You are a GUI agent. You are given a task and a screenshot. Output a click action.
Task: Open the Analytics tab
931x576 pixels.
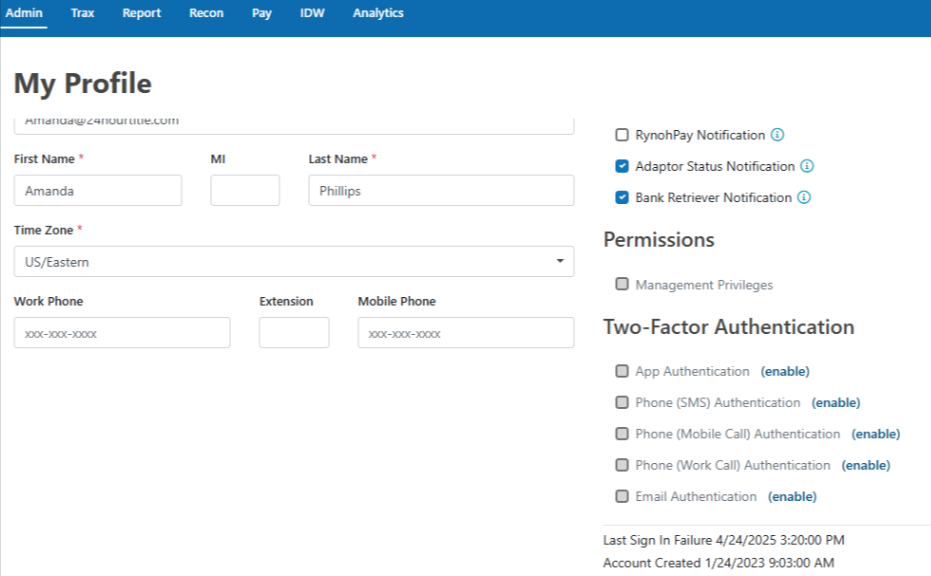pyautogui.click(x=378, y=14)
